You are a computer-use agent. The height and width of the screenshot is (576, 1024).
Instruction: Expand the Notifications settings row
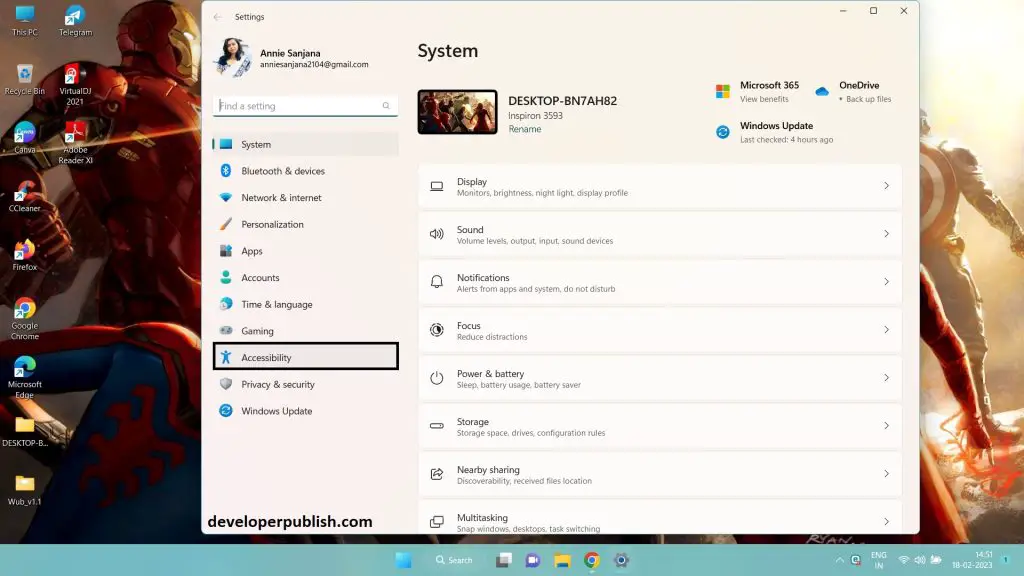click(660, 282)
